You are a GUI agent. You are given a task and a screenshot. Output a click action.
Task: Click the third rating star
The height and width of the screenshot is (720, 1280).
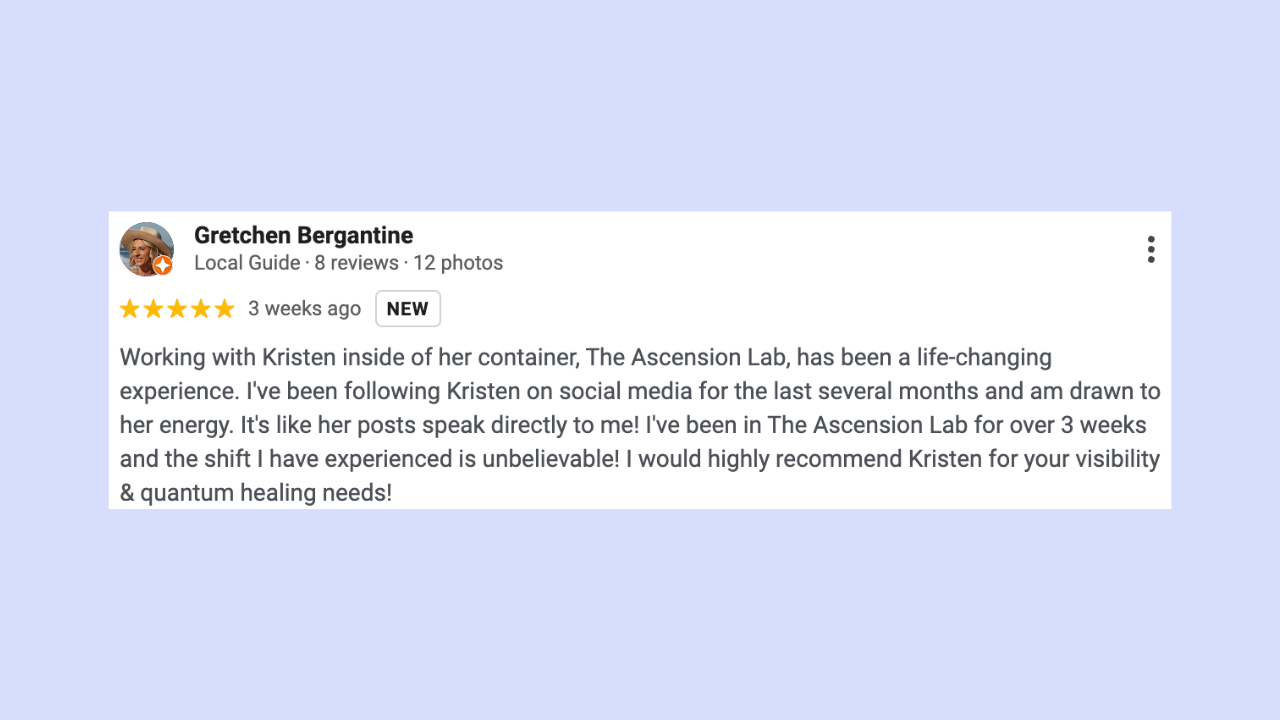(x=177, y=309)
